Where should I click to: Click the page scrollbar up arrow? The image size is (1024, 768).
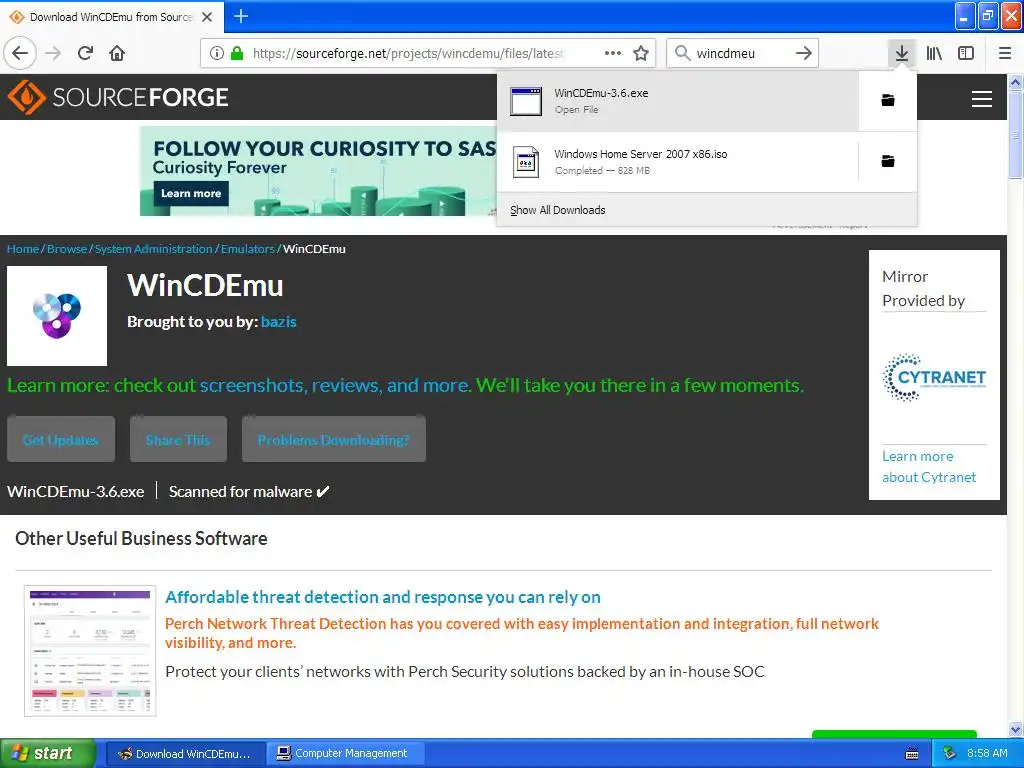[x=1015, y=82]
